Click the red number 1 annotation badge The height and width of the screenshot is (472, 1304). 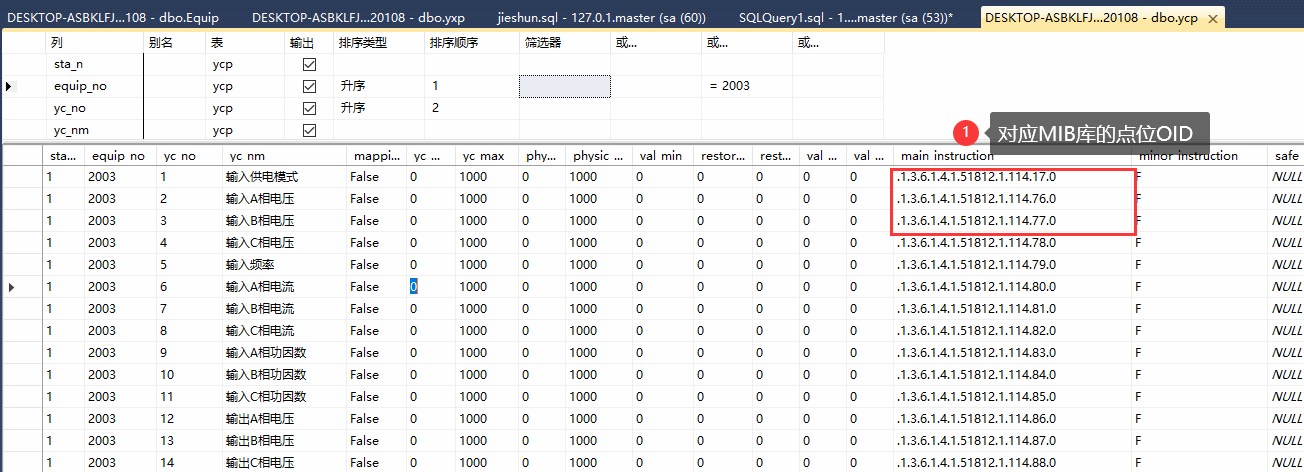click(x=967, y=132)
